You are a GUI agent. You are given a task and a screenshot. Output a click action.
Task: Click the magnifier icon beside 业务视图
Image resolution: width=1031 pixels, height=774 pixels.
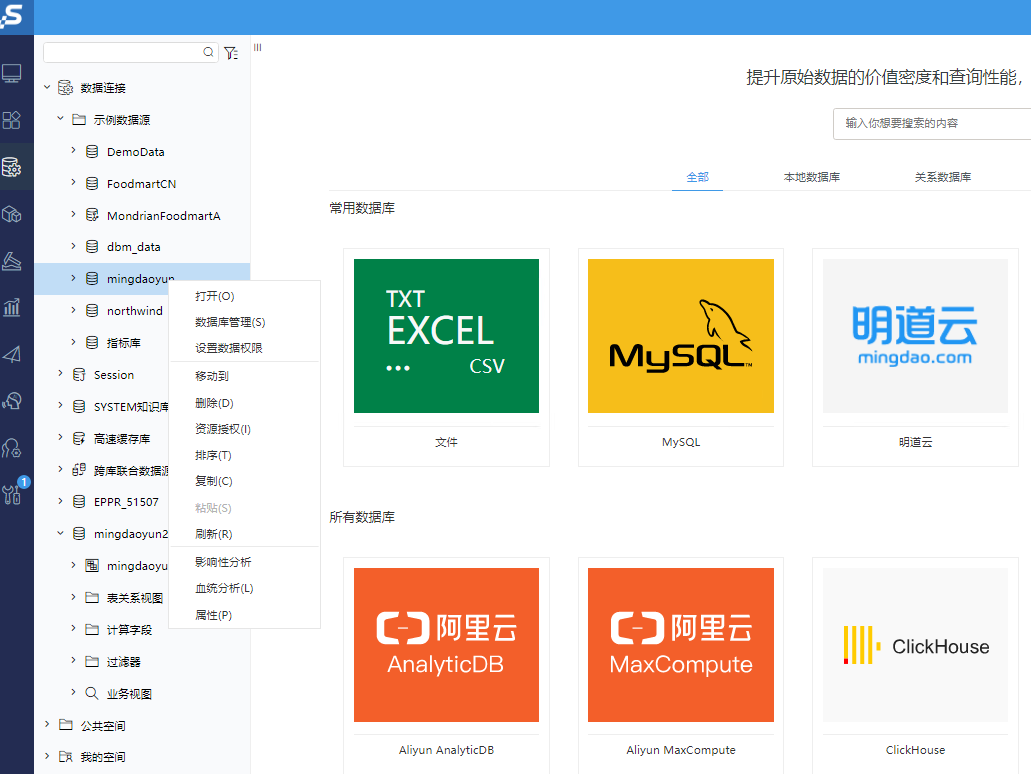[92, 693]
